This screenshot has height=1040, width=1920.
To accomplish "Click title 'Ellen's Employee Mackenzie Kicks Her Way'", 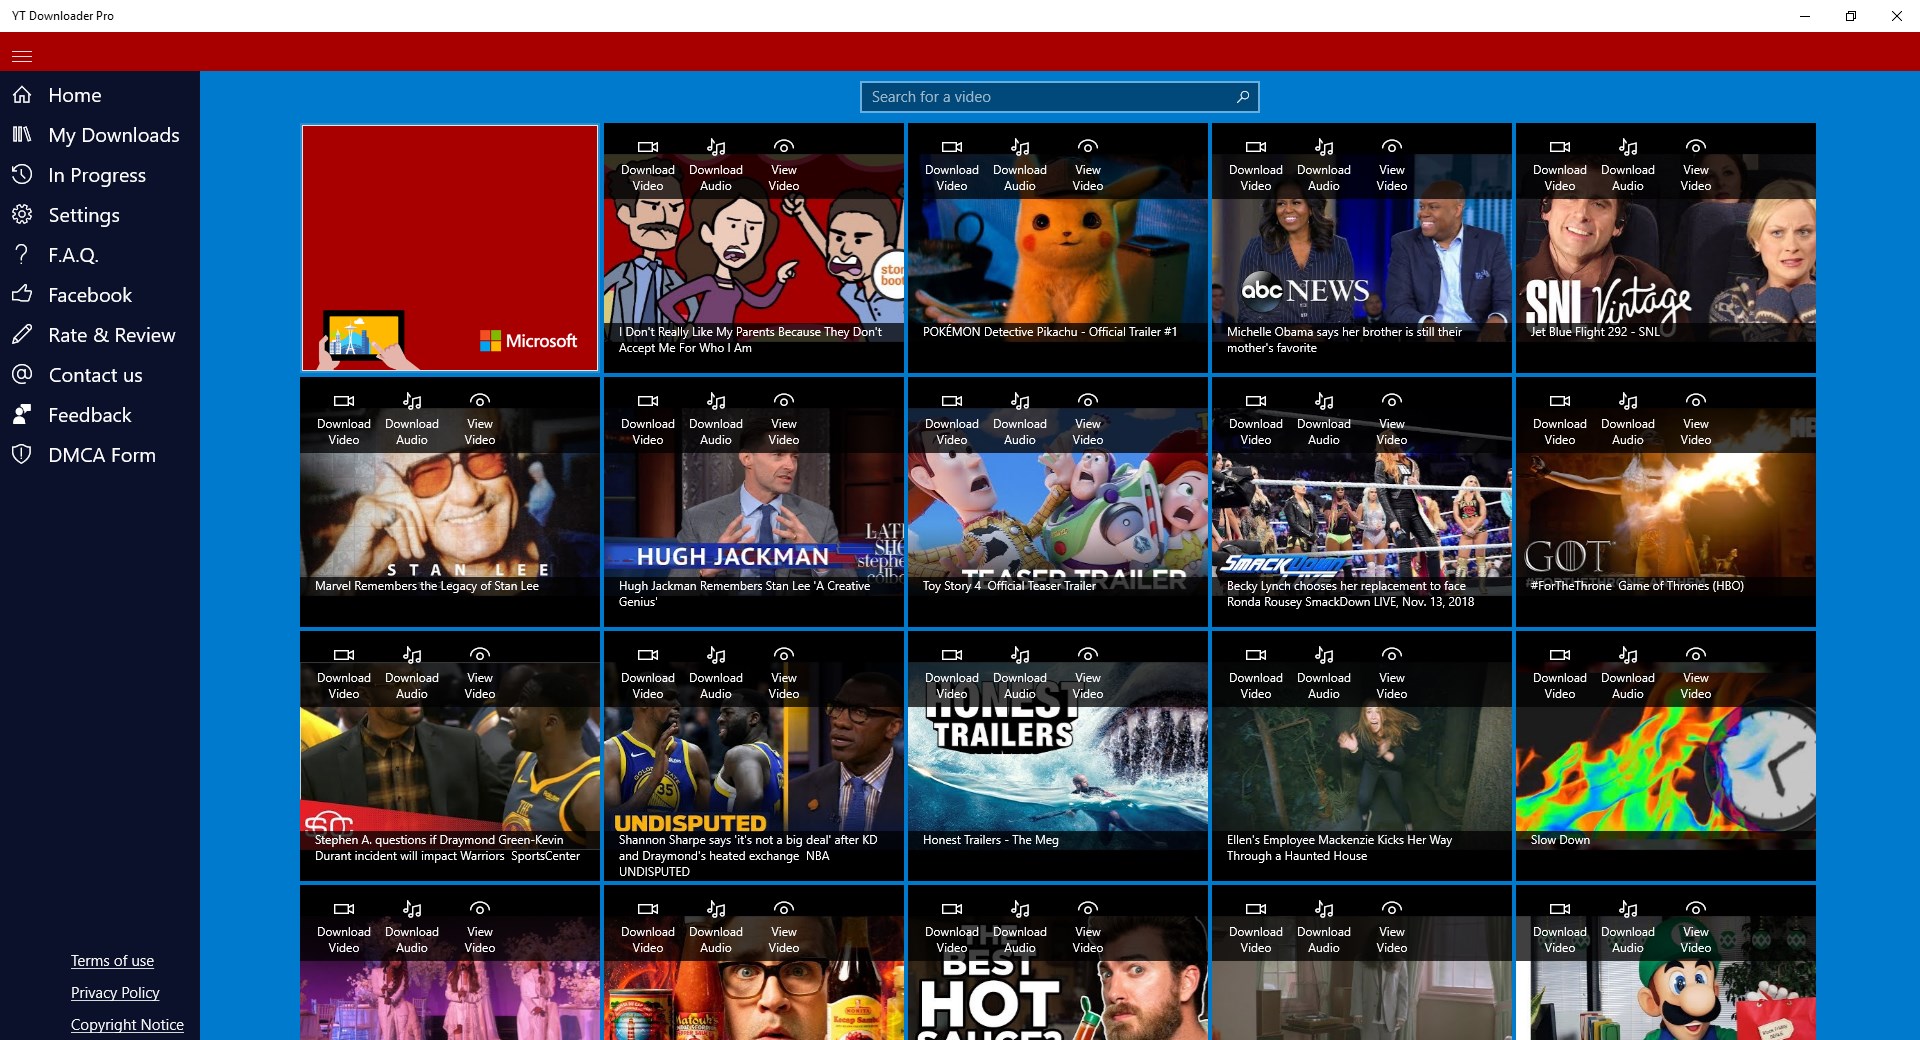I will click(1339, 848).
